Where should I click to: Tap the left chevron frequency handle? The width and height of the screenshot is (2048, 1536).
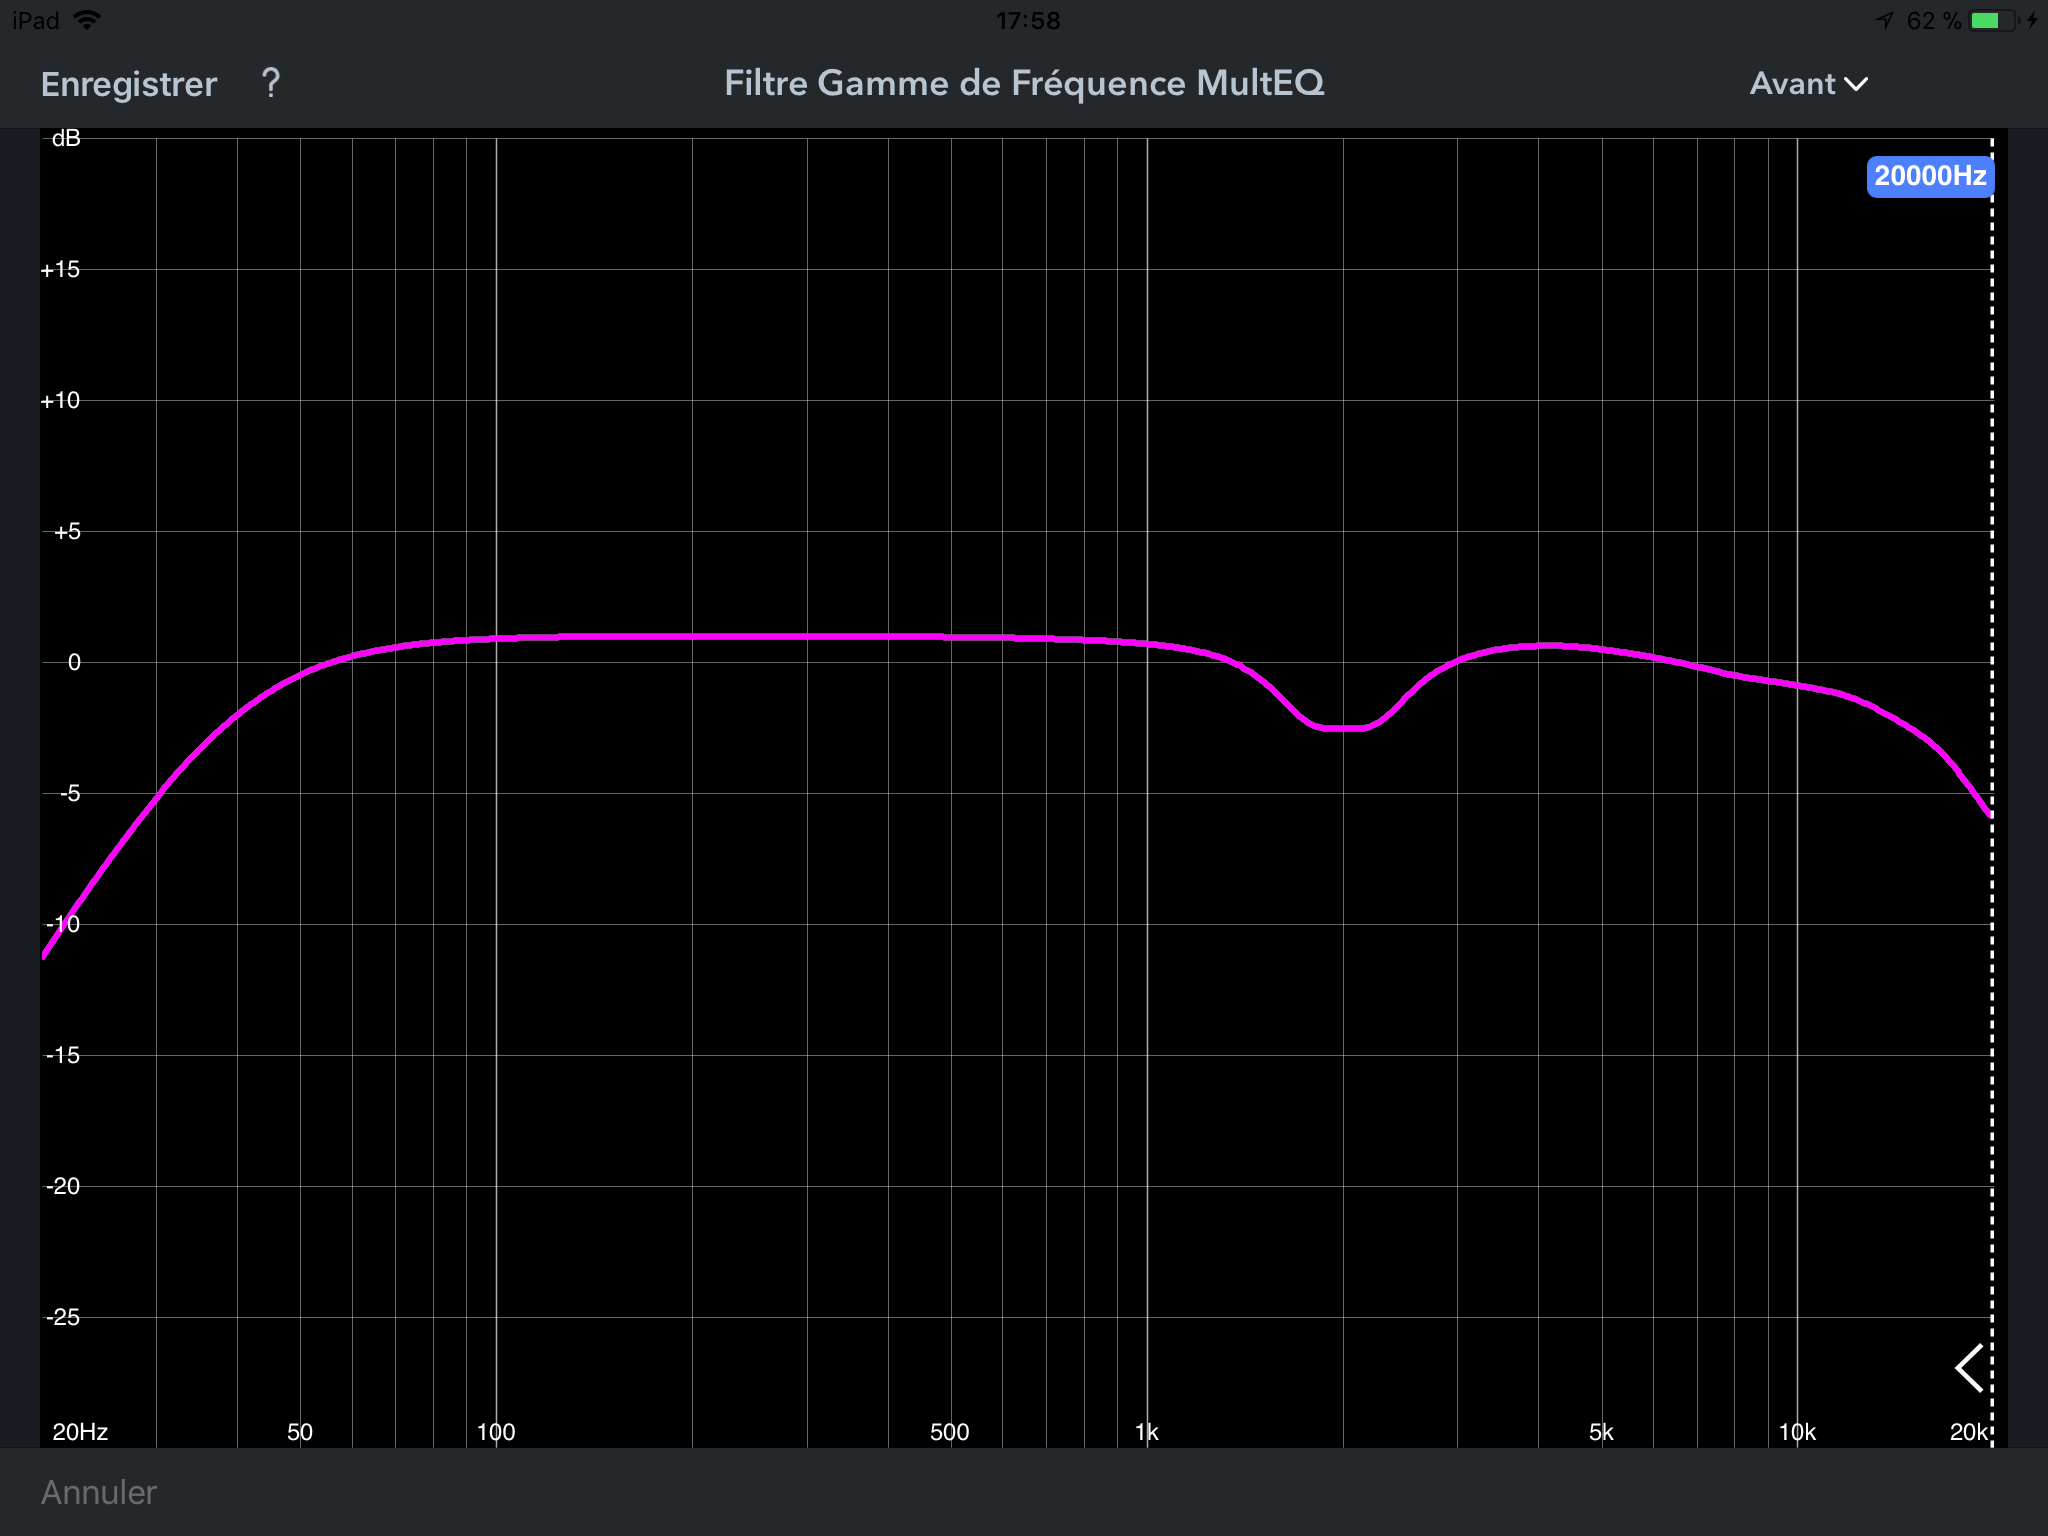[x=1969, y=1368]
